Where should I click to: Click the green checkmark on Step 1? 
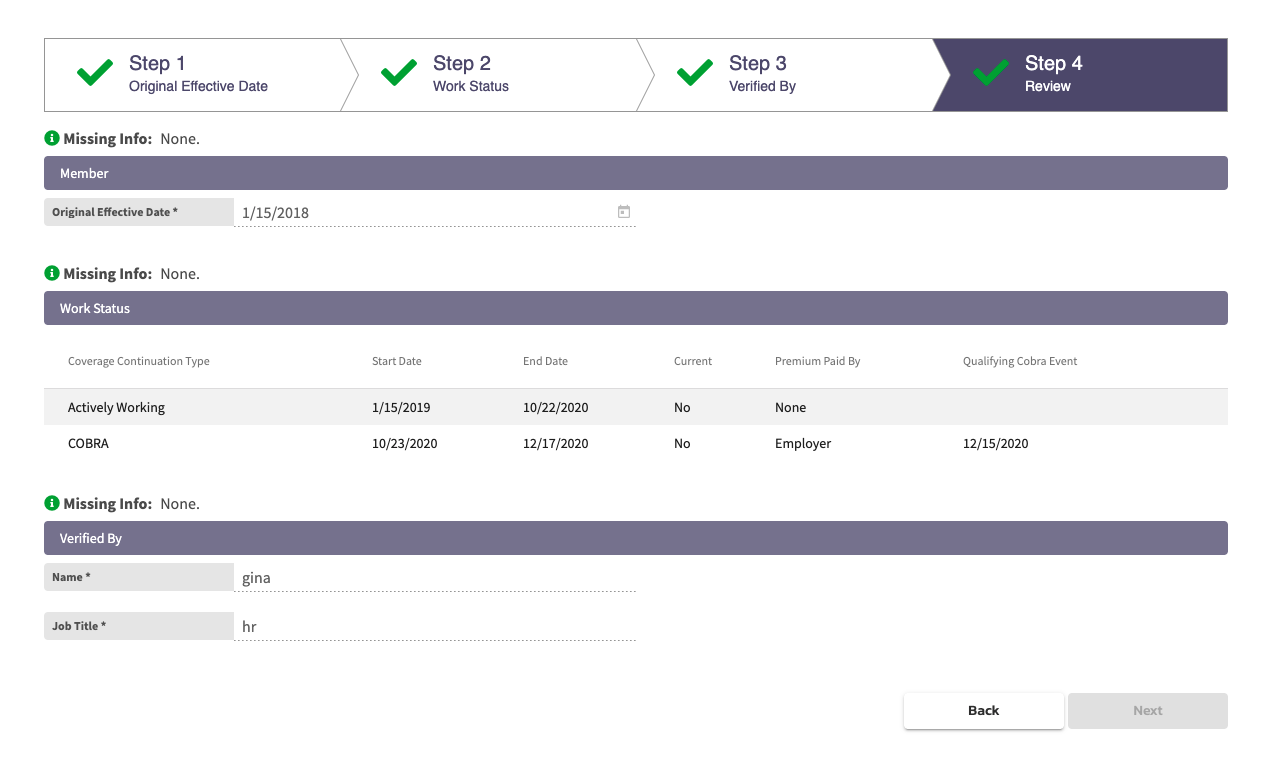pyautogui.click(x=94, y=72)
